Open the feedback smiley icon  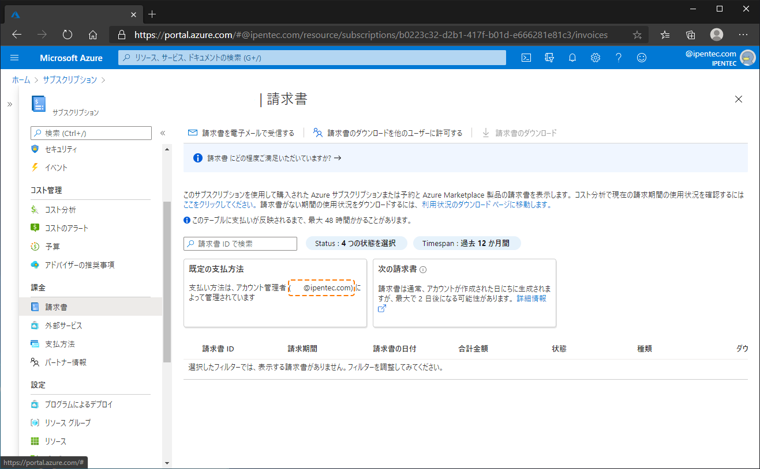[642, 58]
